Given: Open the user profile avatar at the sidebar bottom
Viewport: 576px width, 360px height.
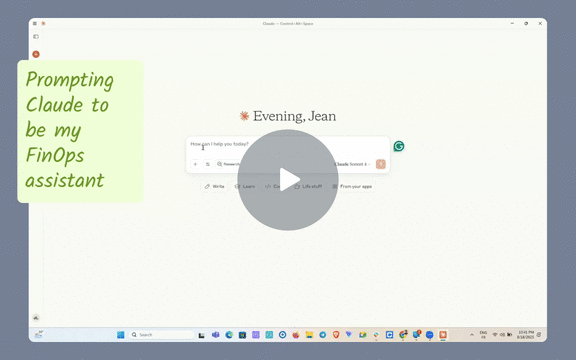Looking at the screenshot, I should [x=36, y=317].
